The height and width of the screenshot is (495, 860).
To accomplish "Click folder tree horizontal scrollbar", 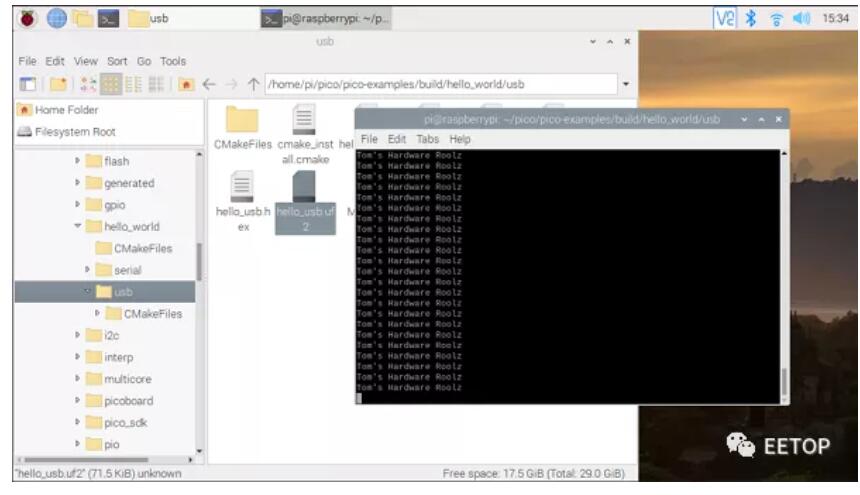I will click(x=86, y=459).
